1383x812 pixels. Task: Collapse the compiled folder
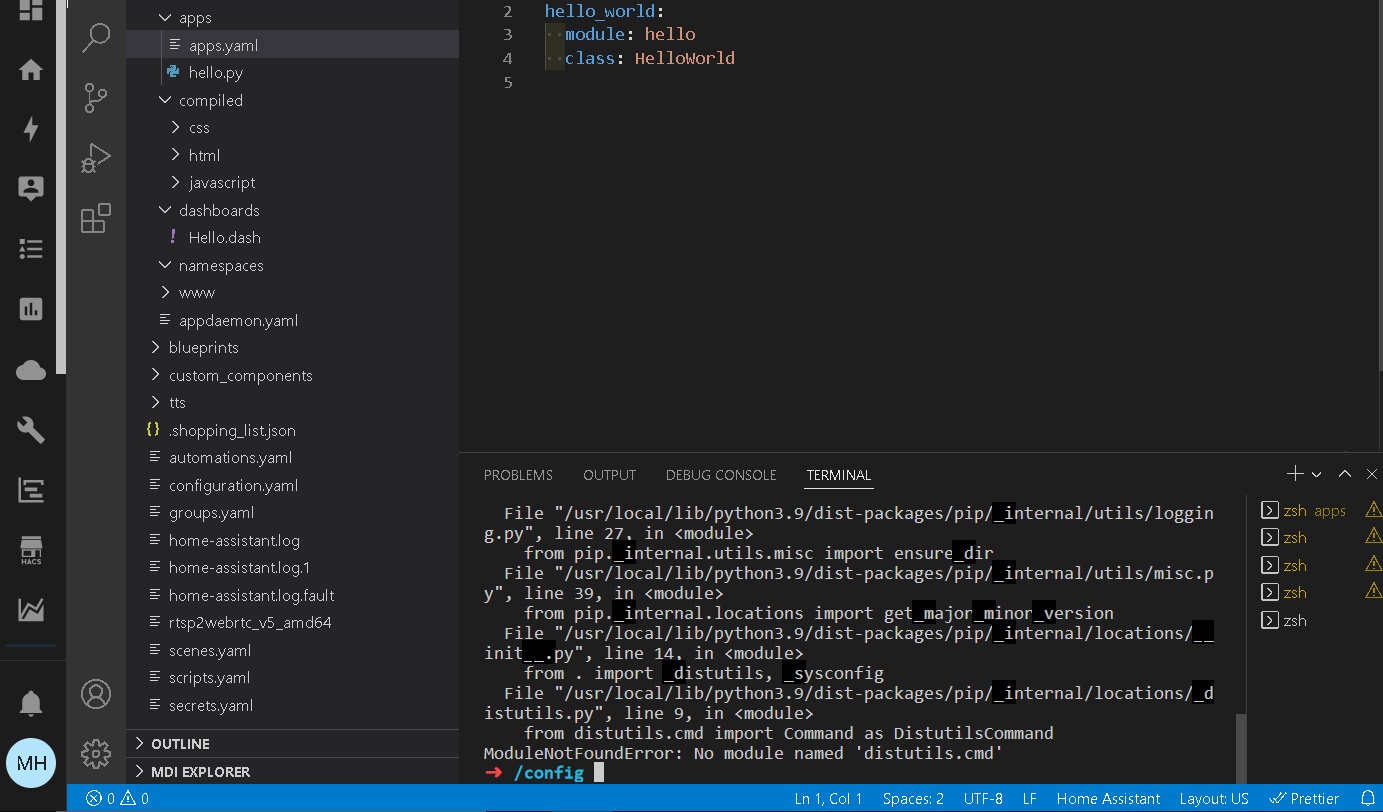200,100
